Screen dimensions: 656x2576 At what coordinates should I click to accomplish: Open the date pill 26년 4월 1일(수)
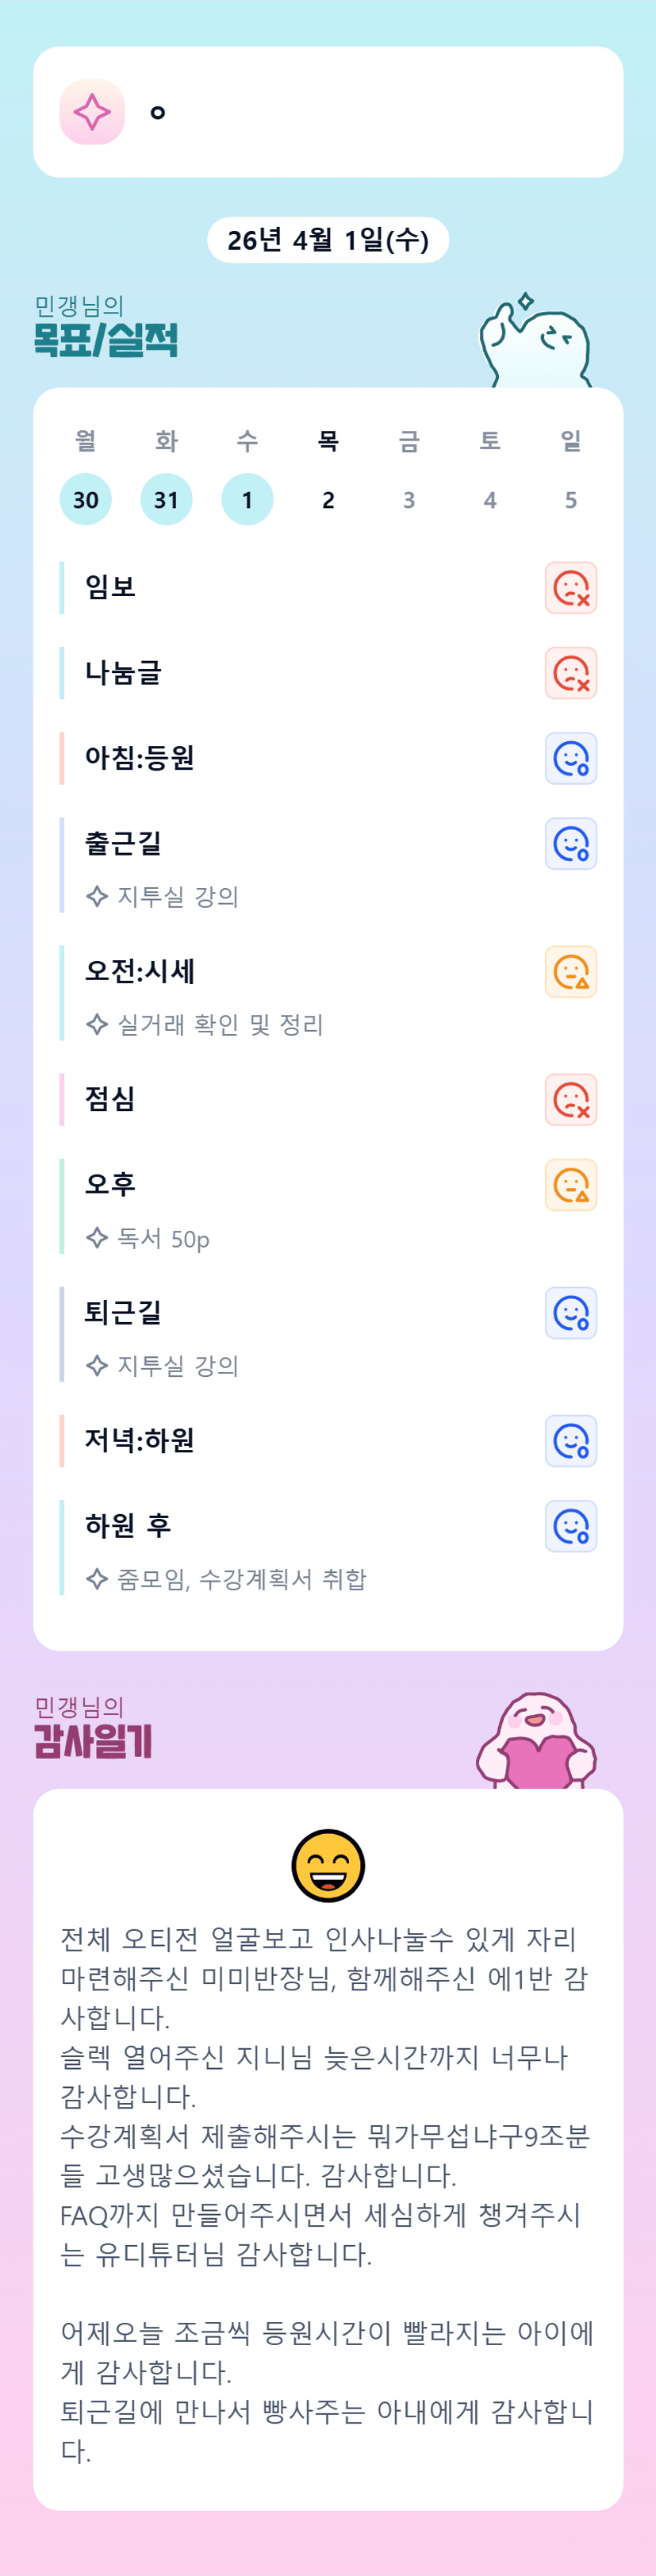pyautogui.click(x=328, y=240)
